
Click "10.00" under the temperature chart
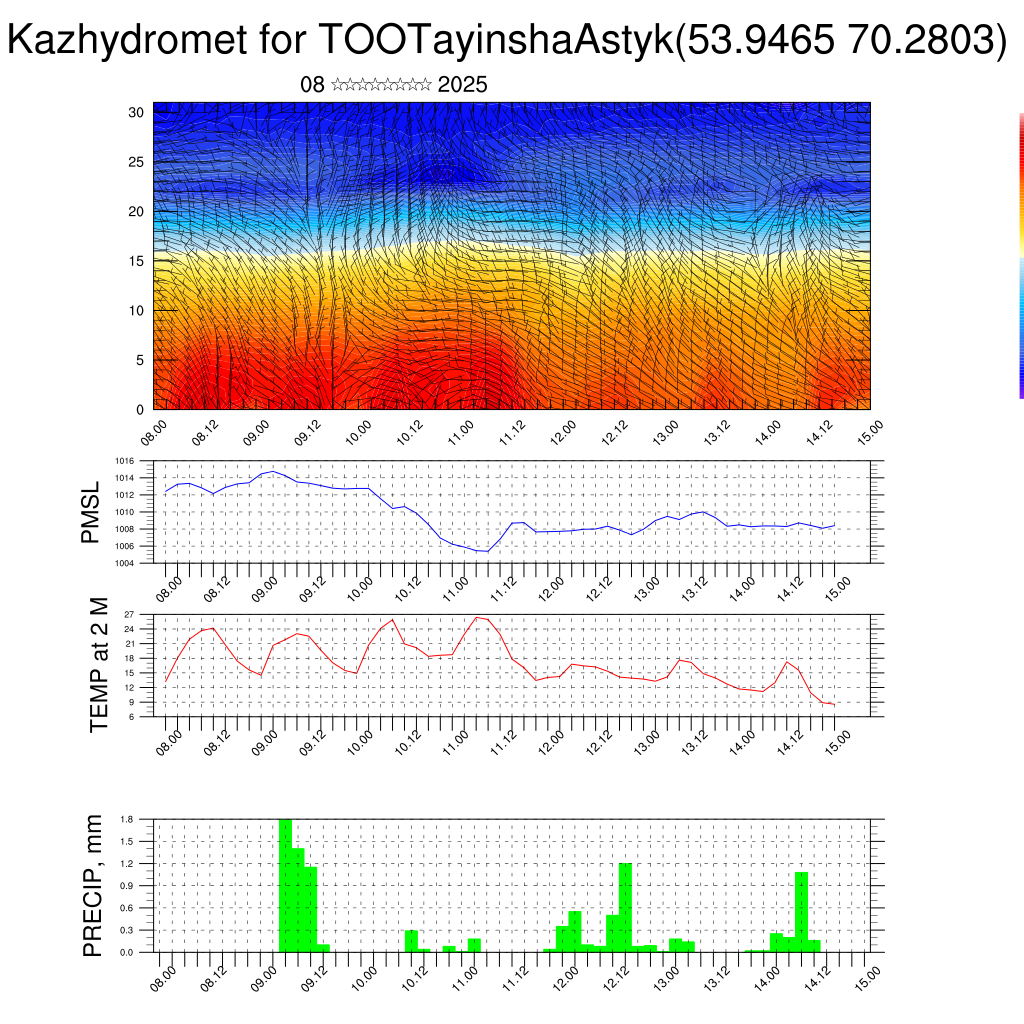(360, 743)
